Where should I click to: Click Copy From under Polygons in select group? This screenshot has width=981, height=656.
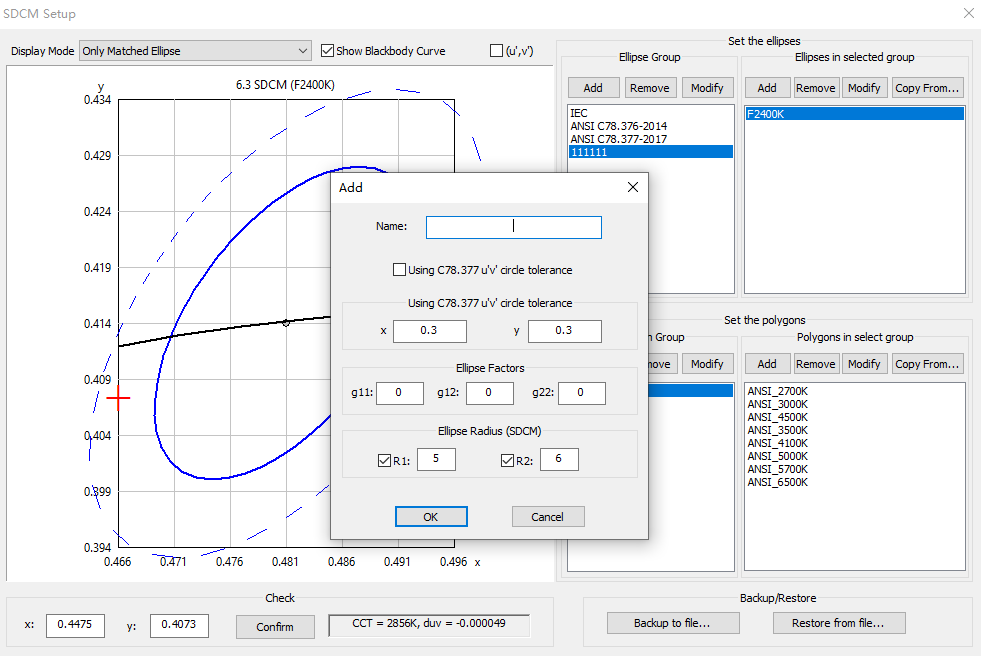click(x=927, y=363)
